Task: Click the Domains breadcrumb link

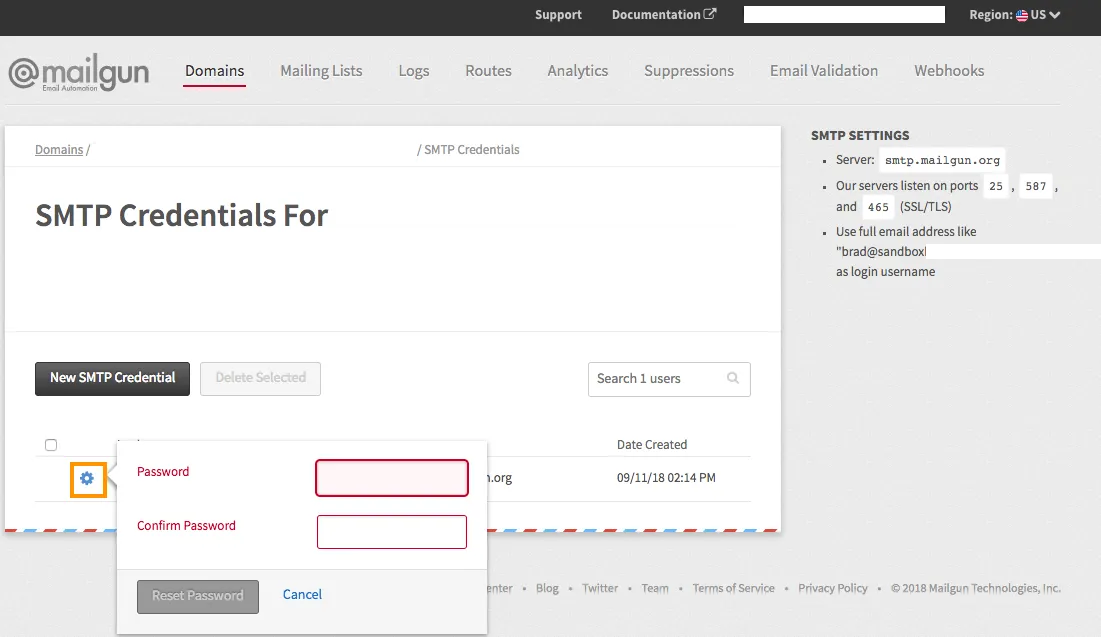Action: coord(59,150)
